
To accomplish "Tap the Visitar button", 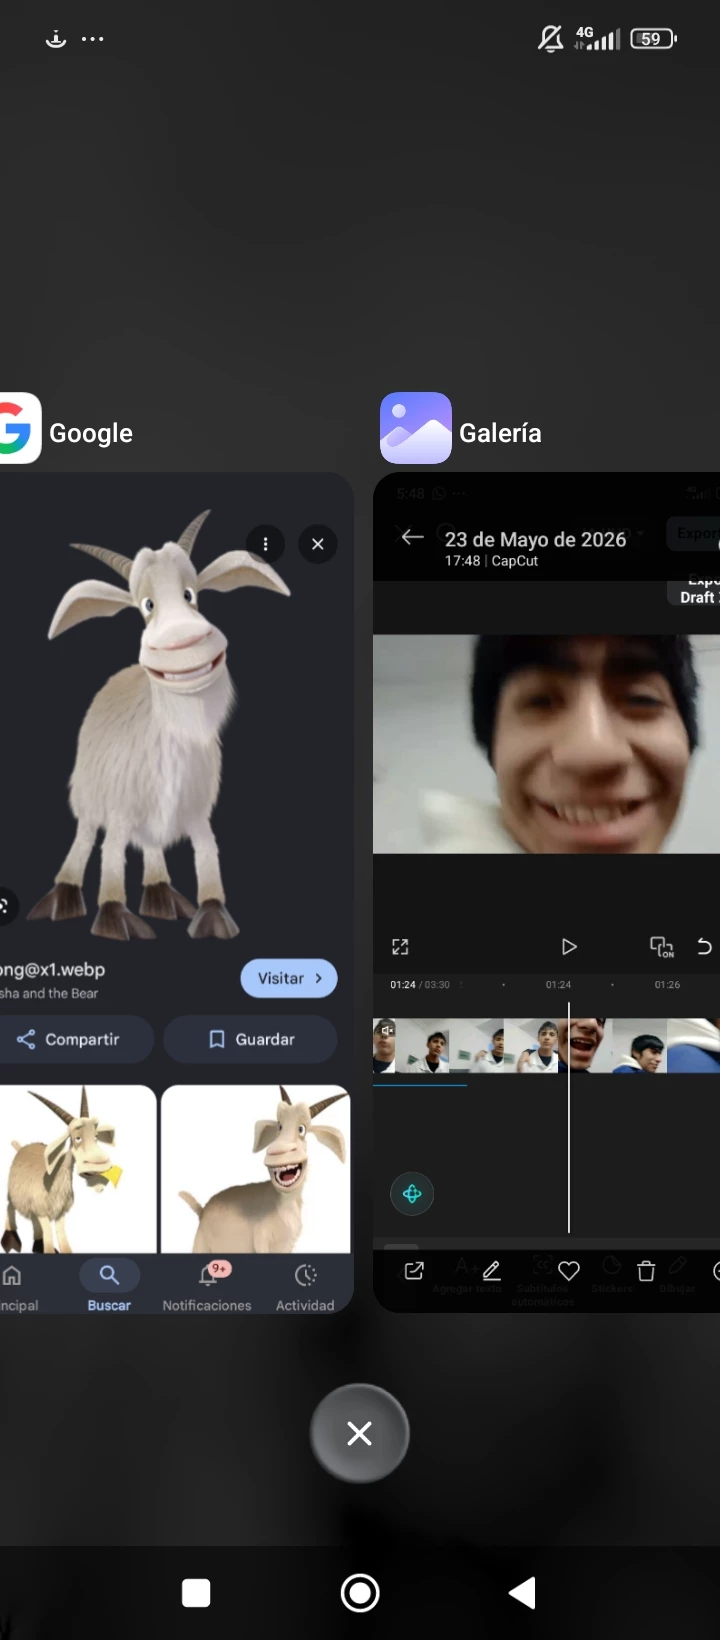I will 289,978.
